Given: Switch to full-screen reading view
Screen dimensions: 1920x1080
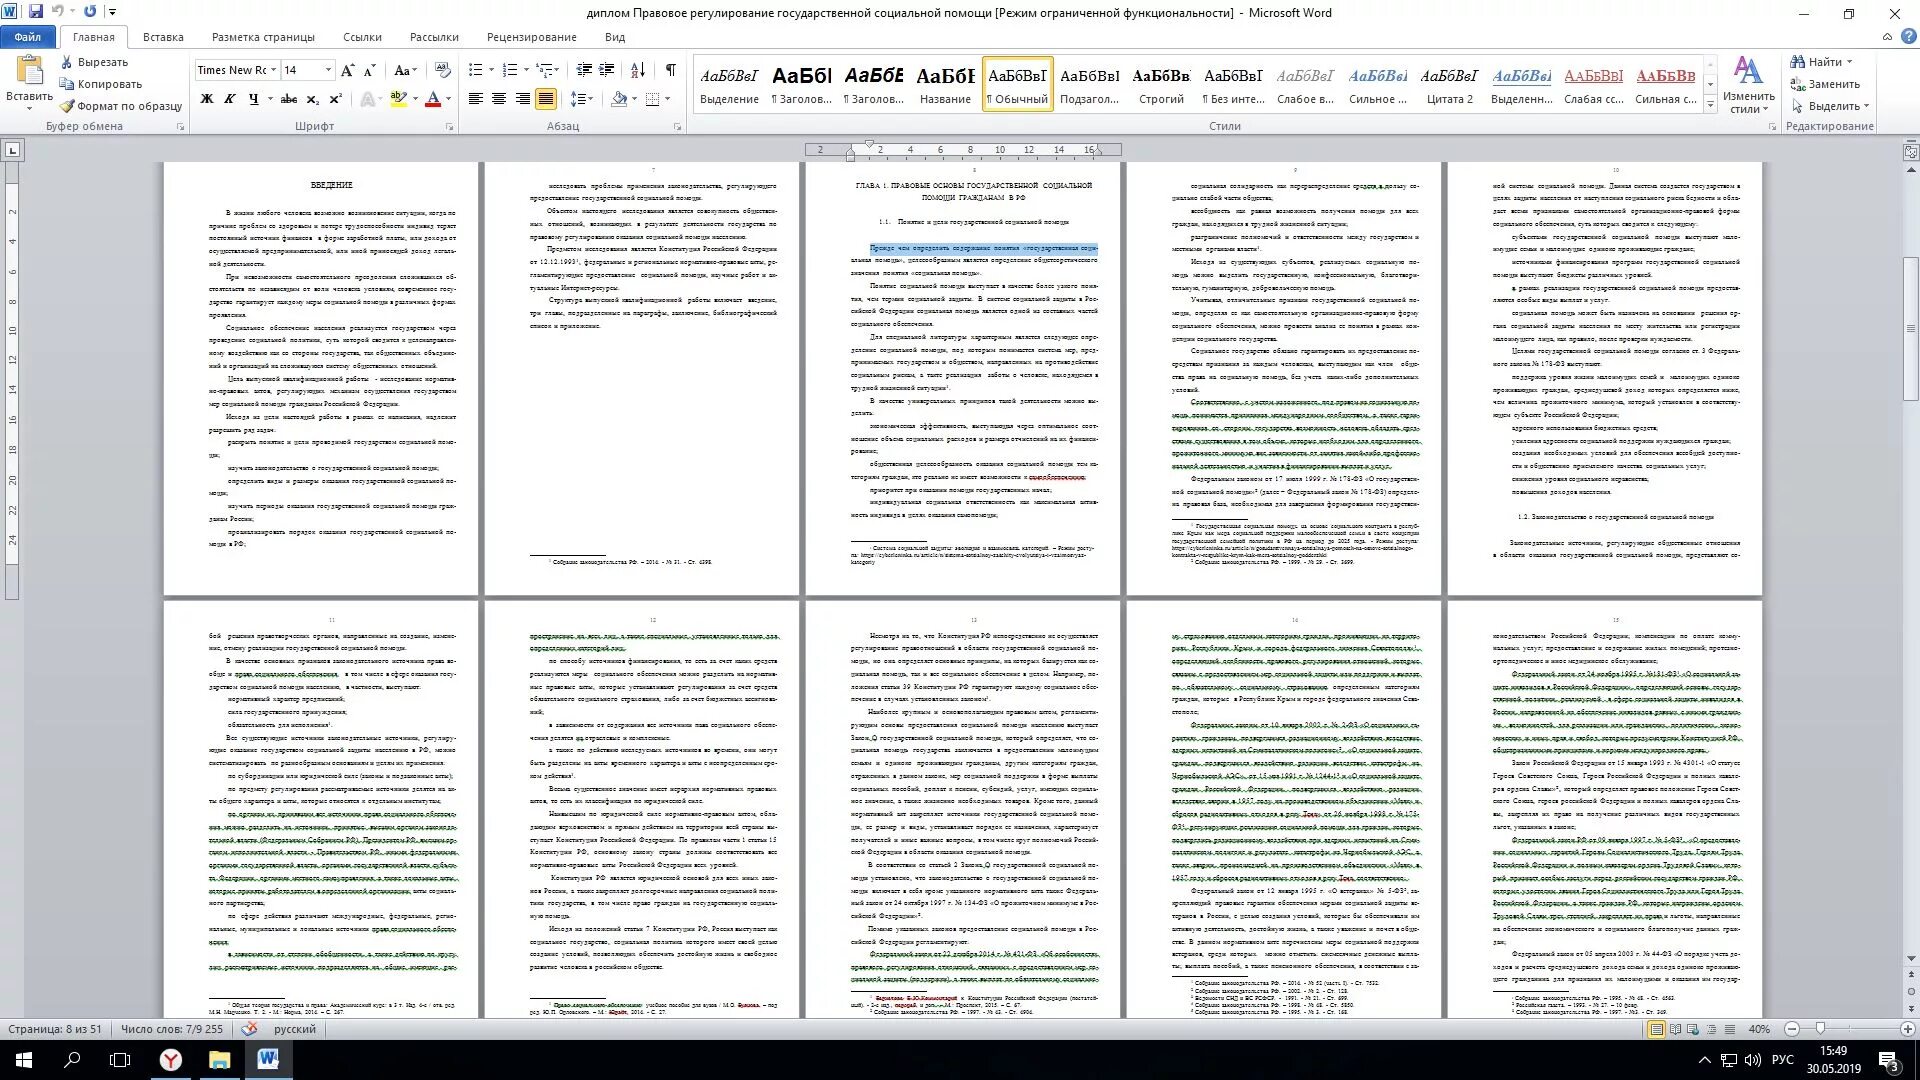Looking at the screenshot, I should [x=1675, y=1029].
